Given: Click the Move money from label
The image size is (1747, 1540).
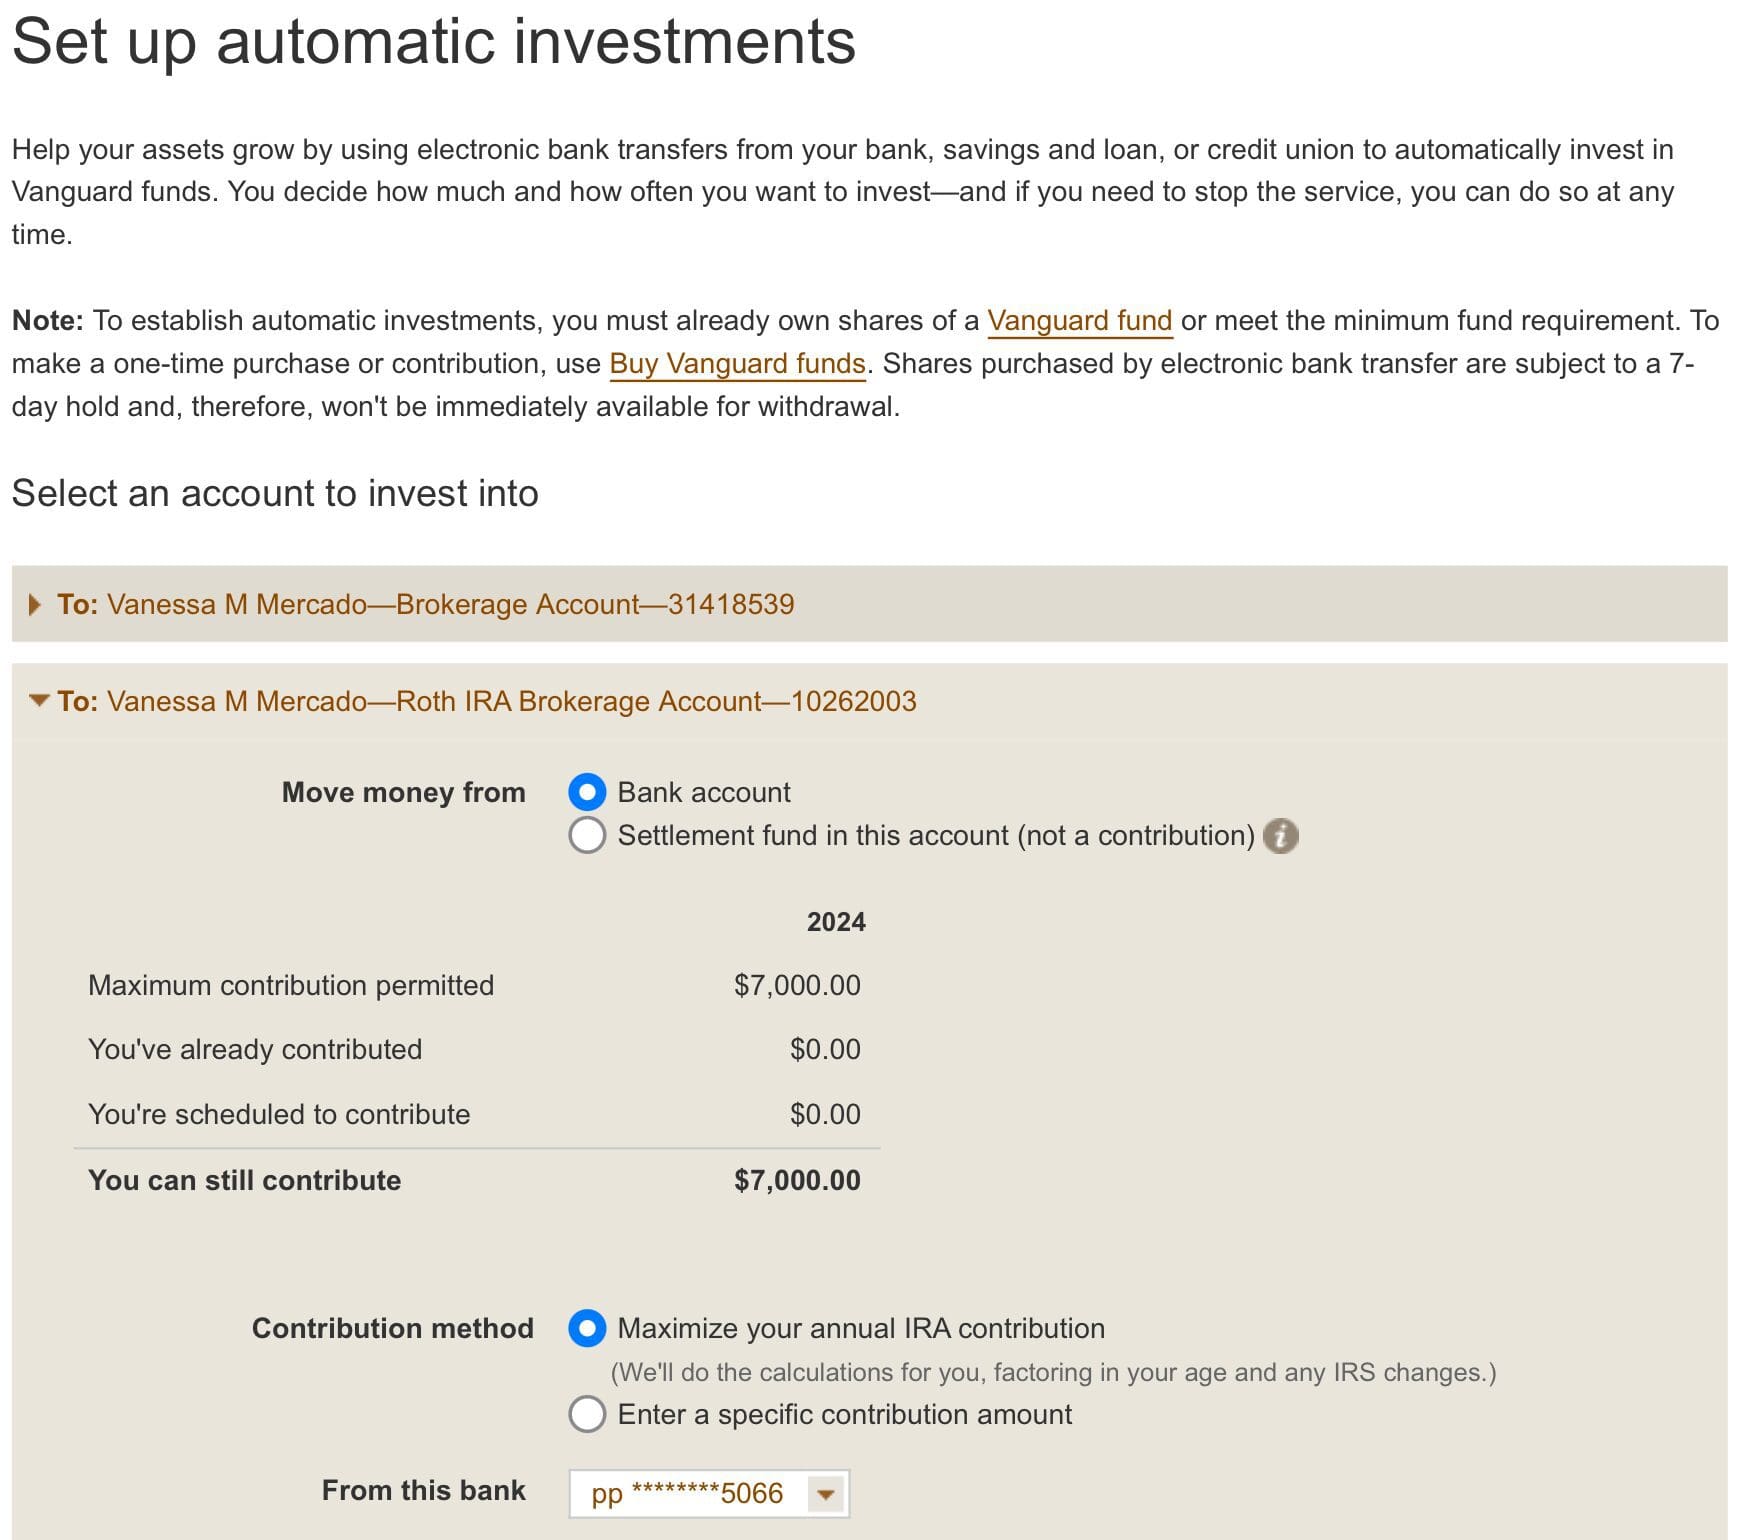Looking at the screenshot, I should click(x=403, y=791).
